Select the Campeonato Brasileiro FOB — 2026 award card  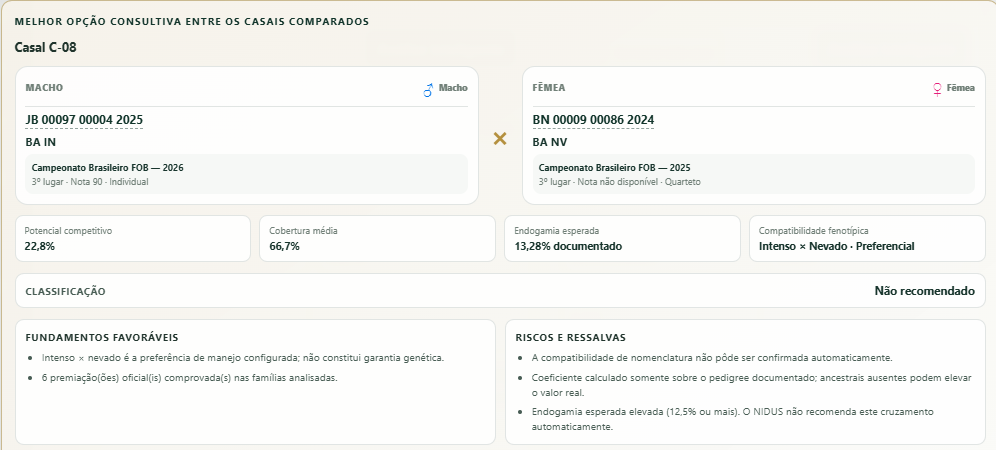(246, 174)
